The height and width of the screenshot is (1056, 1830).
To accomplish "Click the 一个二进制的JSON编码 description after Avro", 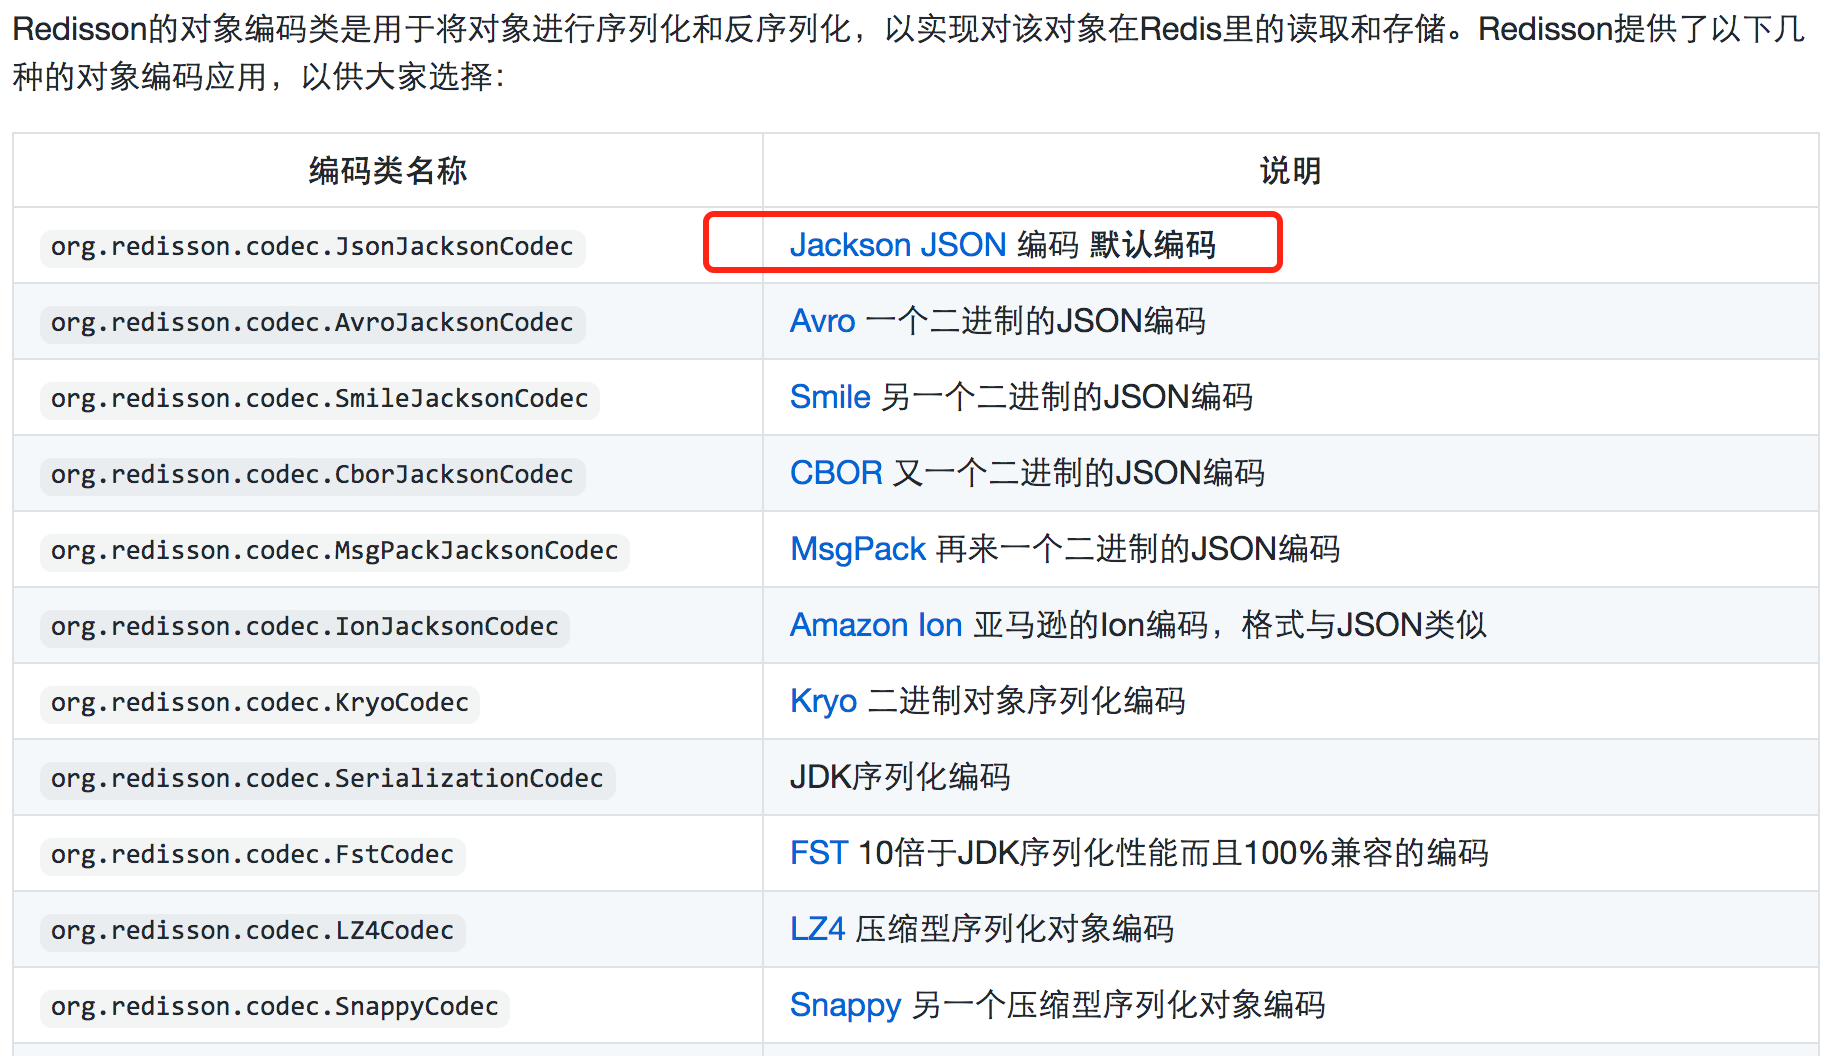I will coord(1036,321).
